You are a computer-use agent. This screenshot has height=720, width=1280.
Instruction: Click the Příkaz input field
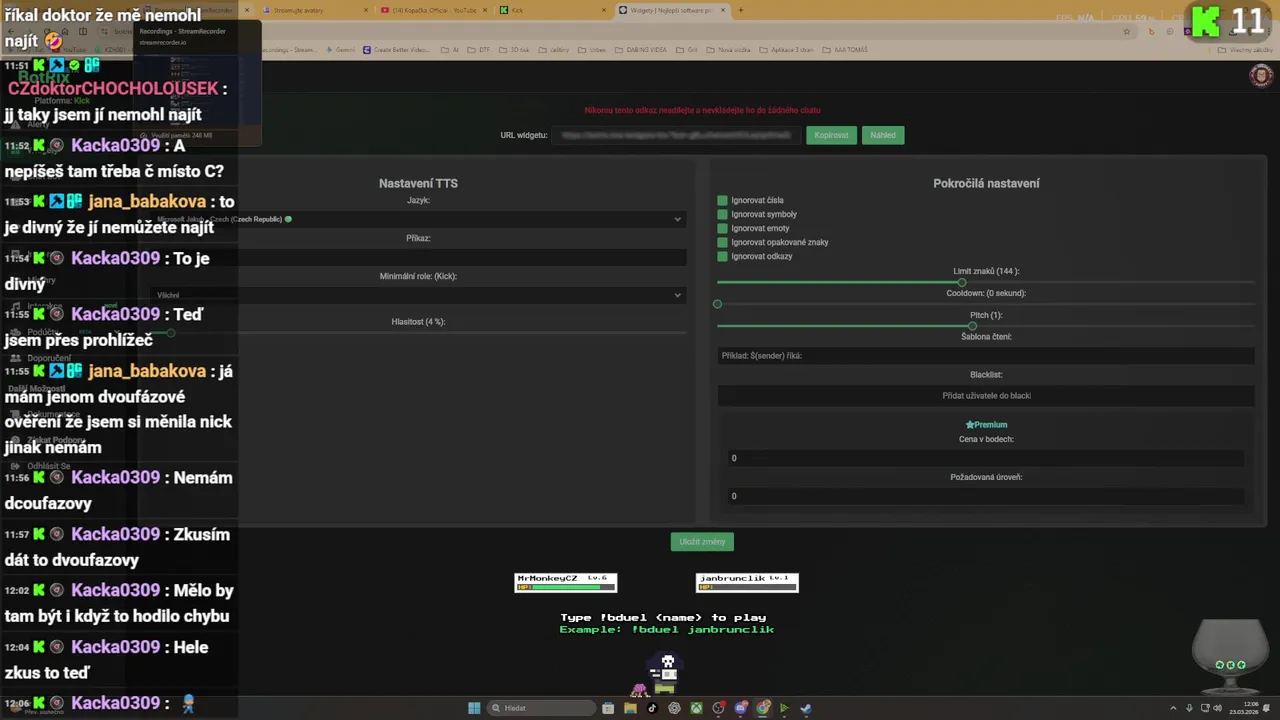pos(418,257)
